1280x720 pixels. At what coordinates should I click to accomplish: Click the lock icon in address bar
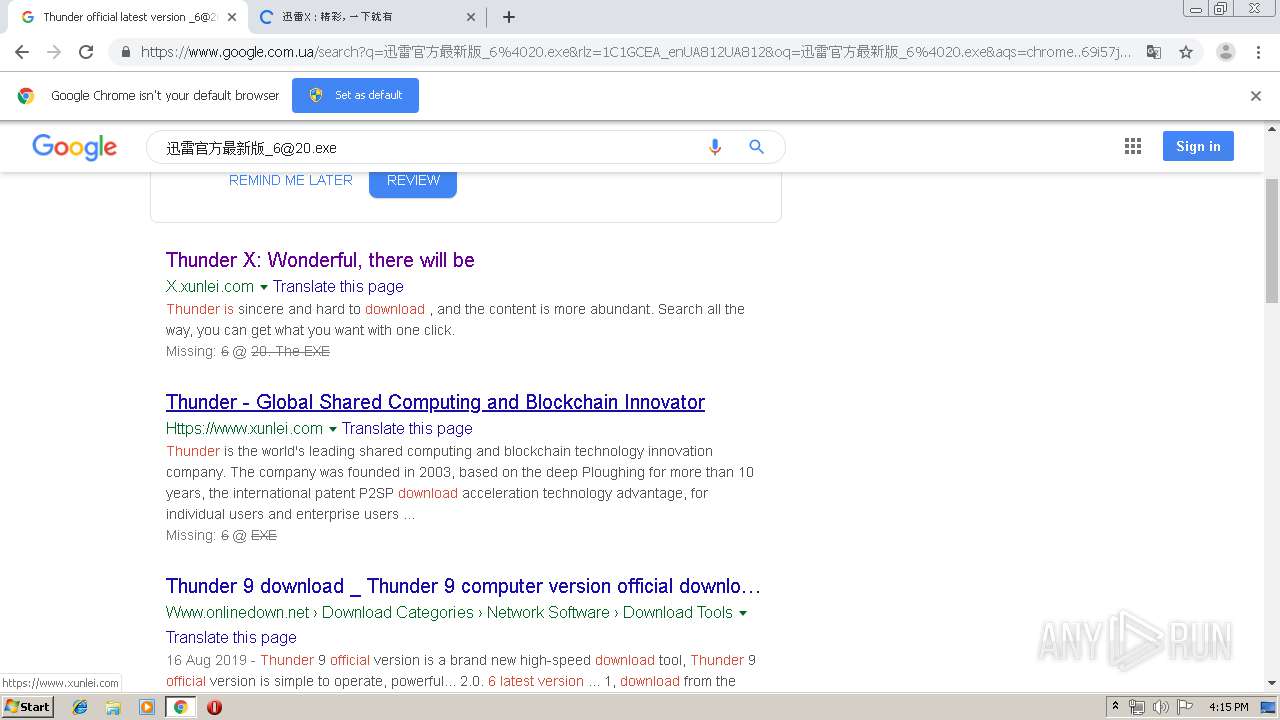point(125,52)
